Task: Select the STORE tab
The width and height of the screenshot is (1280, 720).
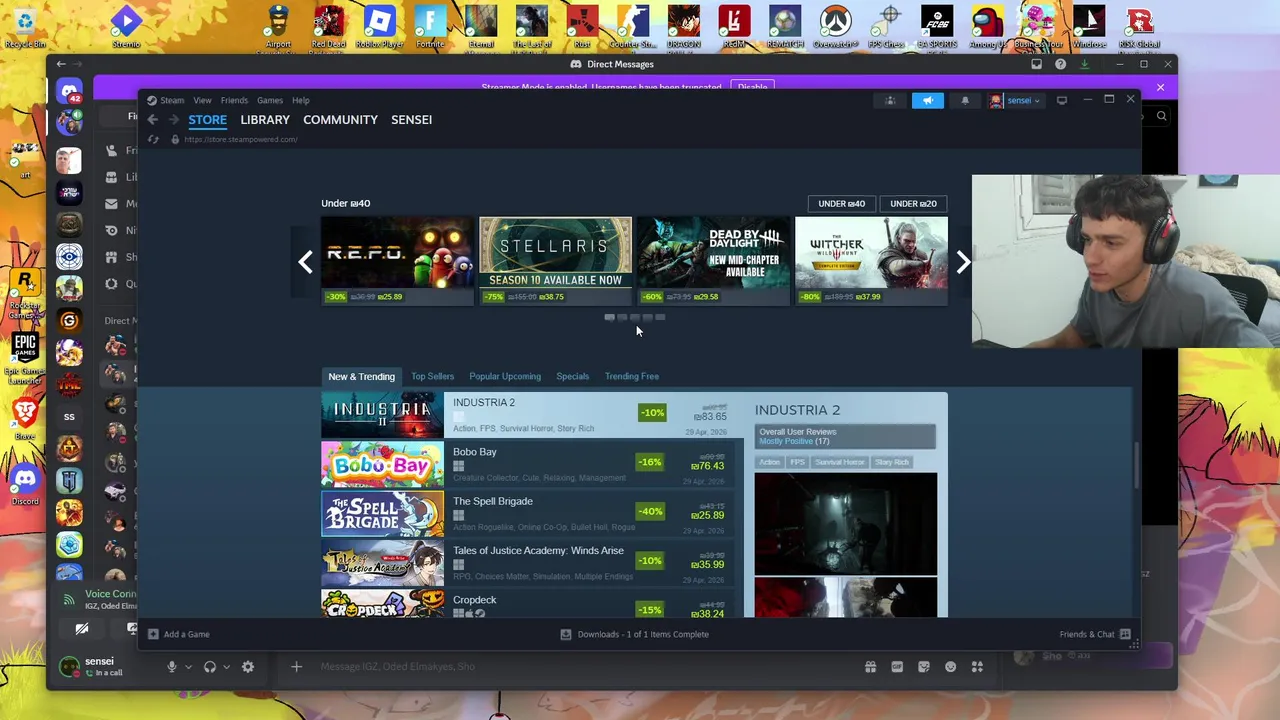Action: click(208, 120)
